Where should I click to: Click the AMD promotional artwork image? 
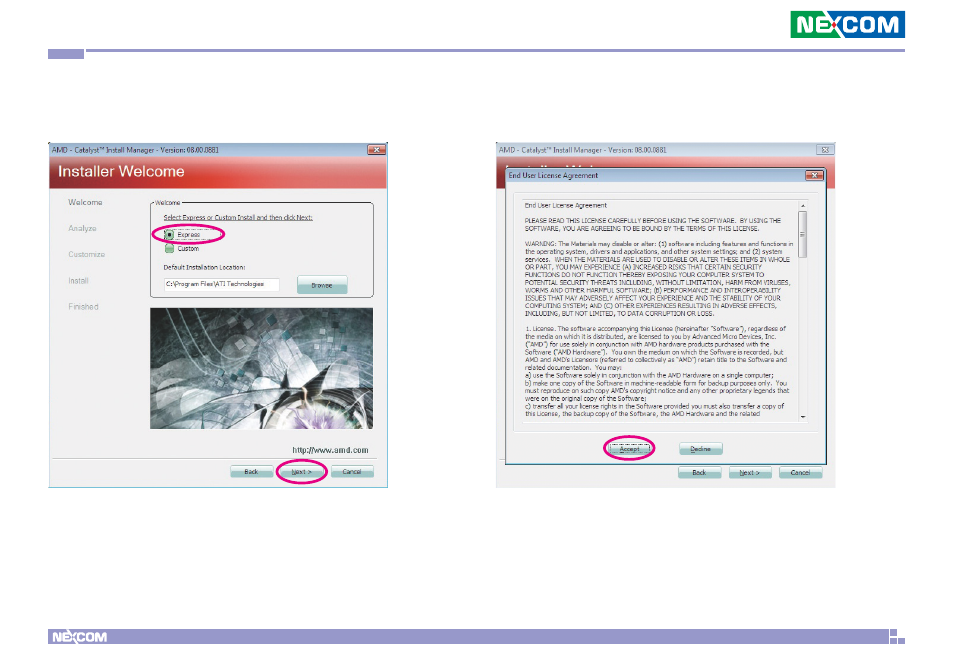[x=262, y=368]
